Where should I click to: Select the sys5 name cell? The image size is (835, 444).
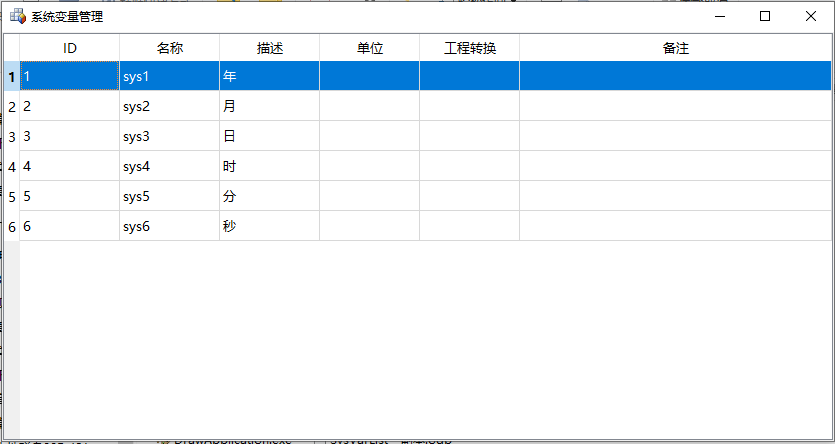tap(170, 196)
